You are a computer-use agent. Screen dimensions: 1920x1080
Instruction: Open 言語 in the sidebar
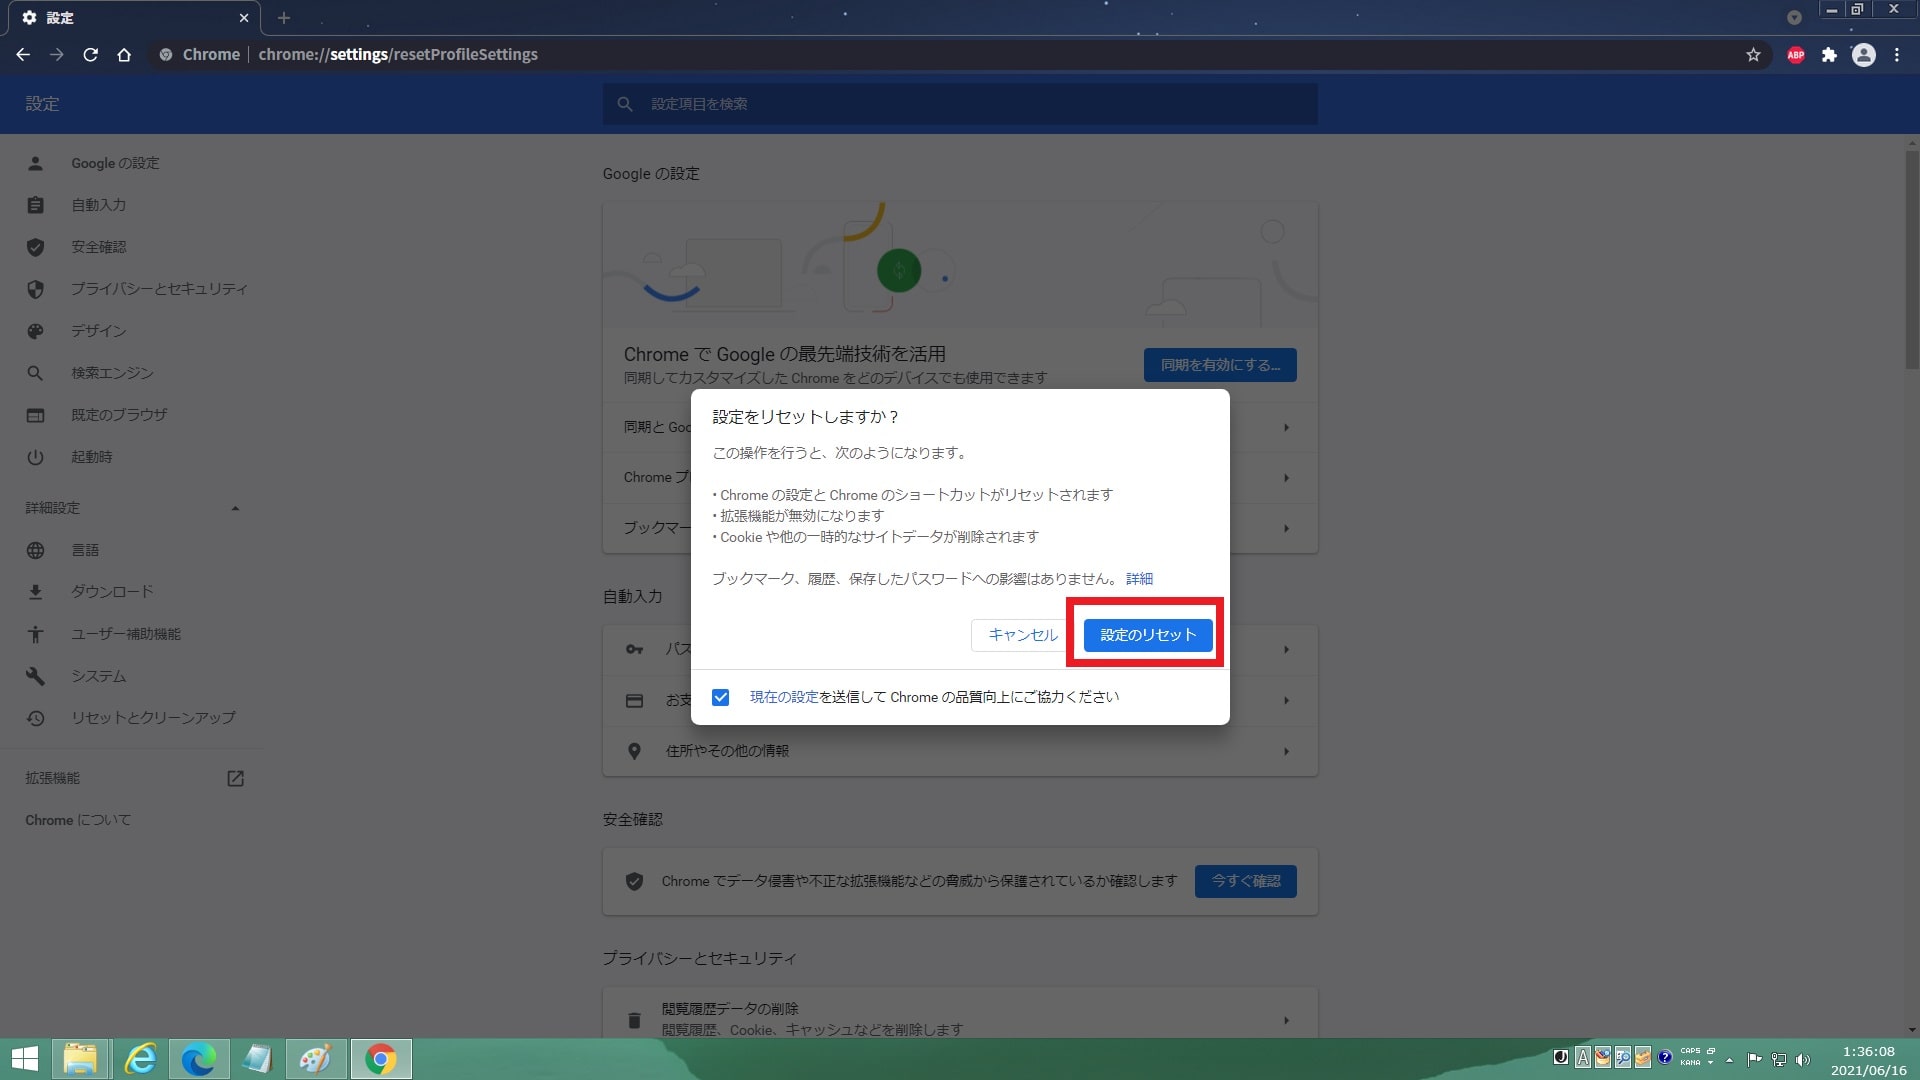coord(85,550)
